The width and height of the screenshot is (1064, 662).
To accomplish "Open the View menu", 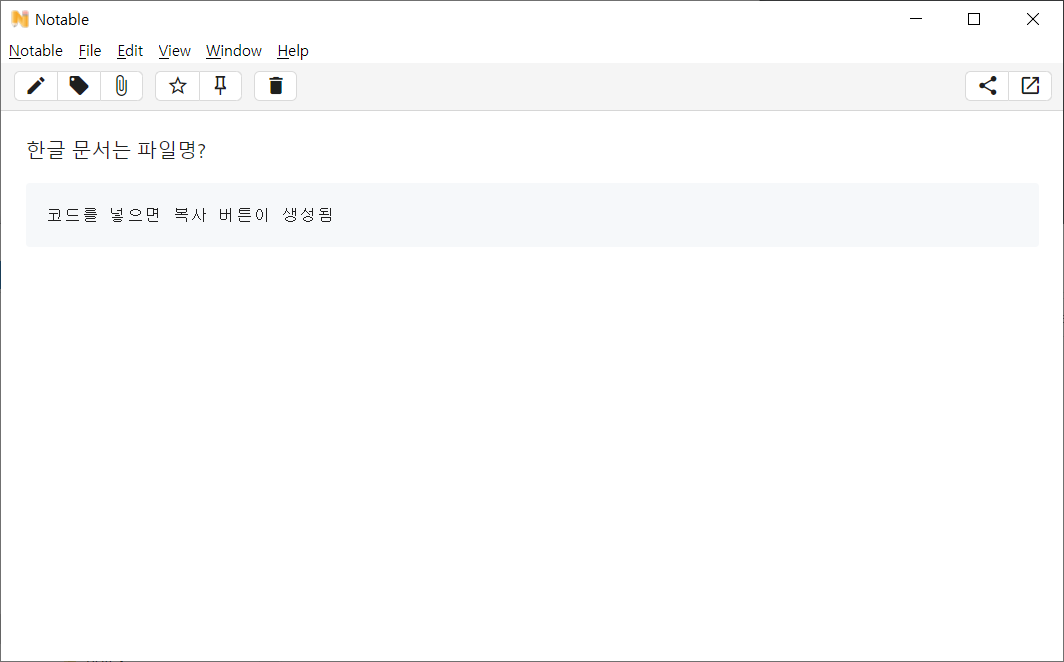I will coord(174,51).
